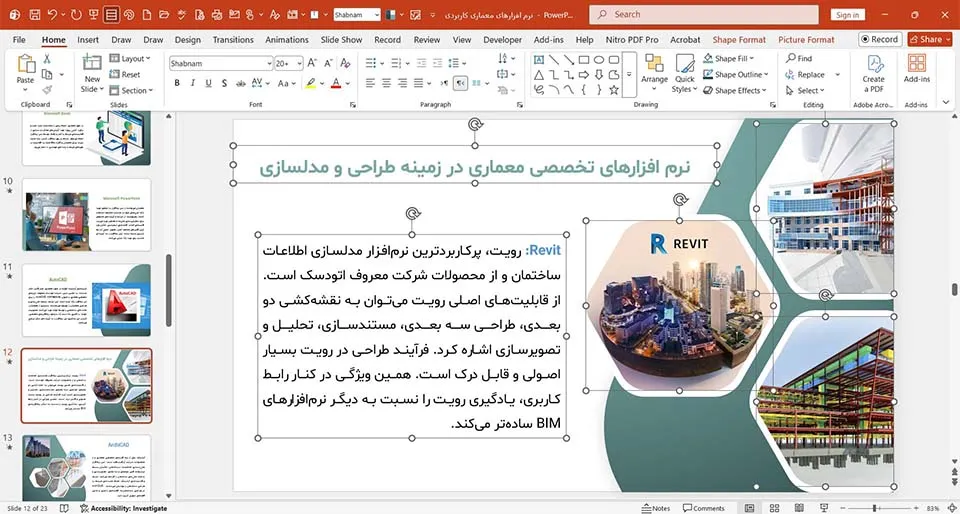Click the Share button
Screen dimensions: 960x514
coord(929,39)
